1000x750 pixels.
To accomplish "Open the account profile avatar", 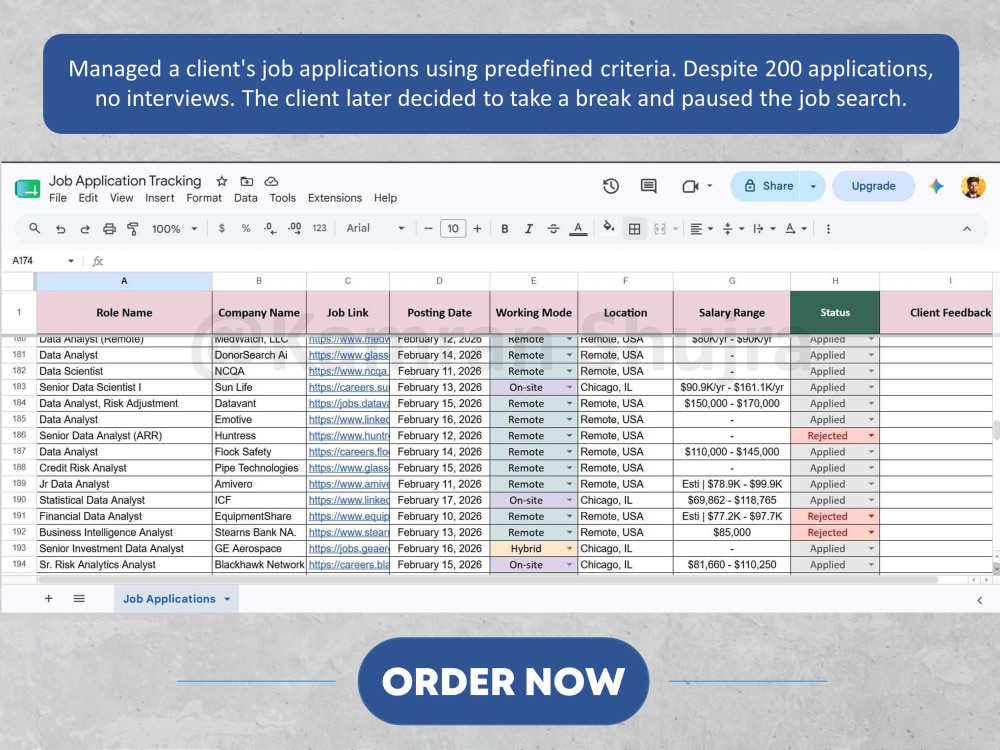I will click(x=973, y=186).
